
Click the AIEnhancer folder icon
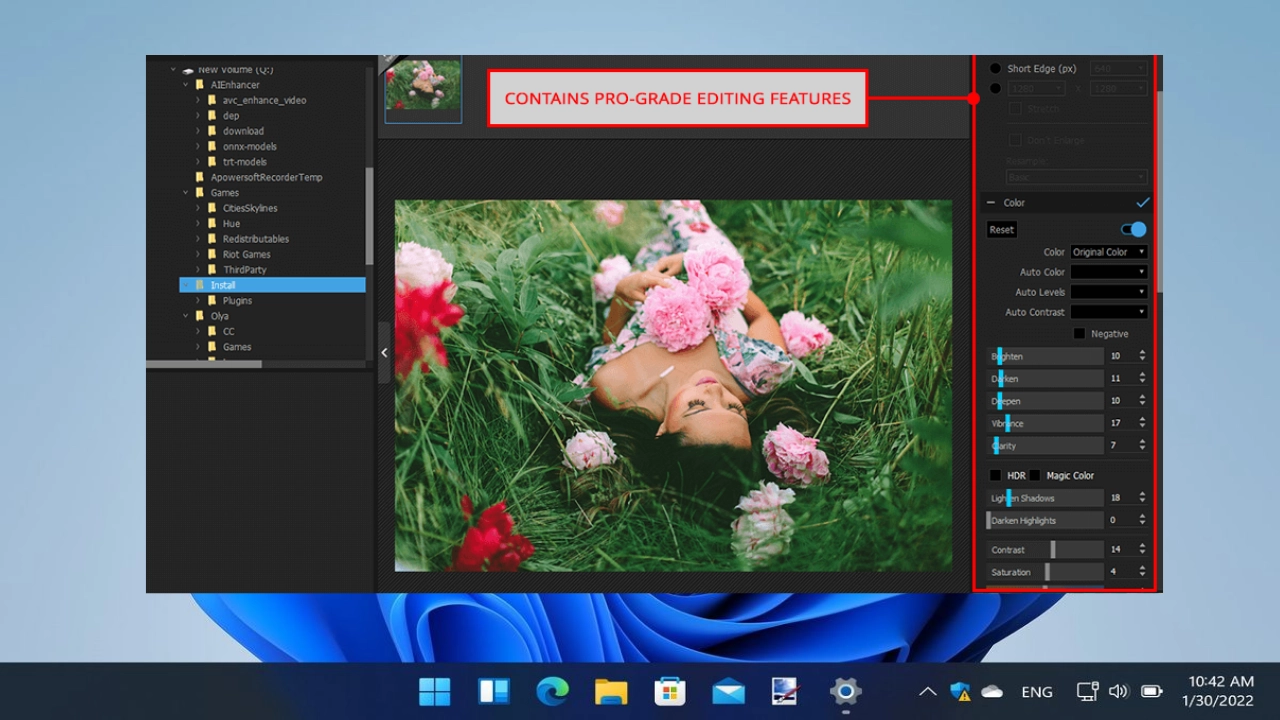(200, 85)
